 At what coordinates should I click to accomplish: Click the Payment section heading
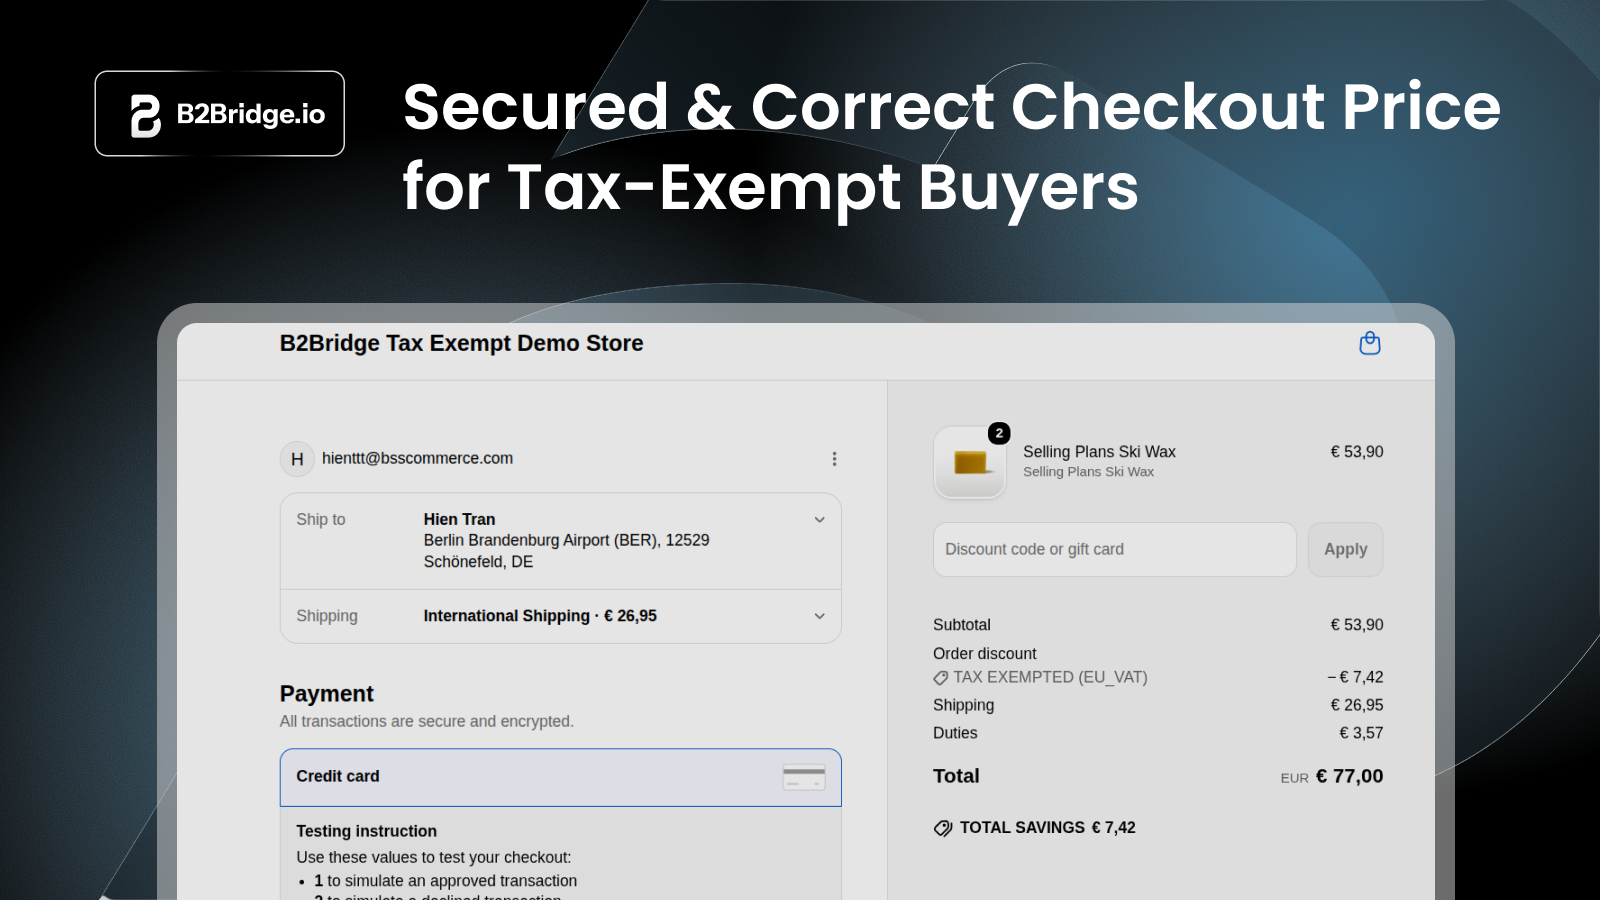click(x=326, y=694)
